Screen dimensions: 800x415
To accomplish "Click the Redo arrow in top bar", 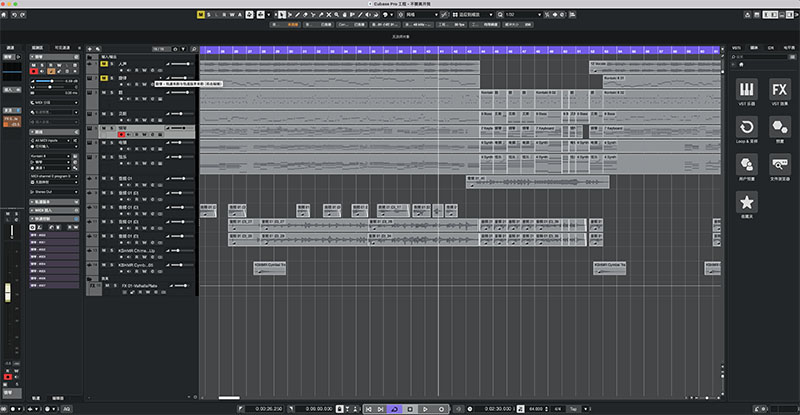I will click(x=22, y=15).
